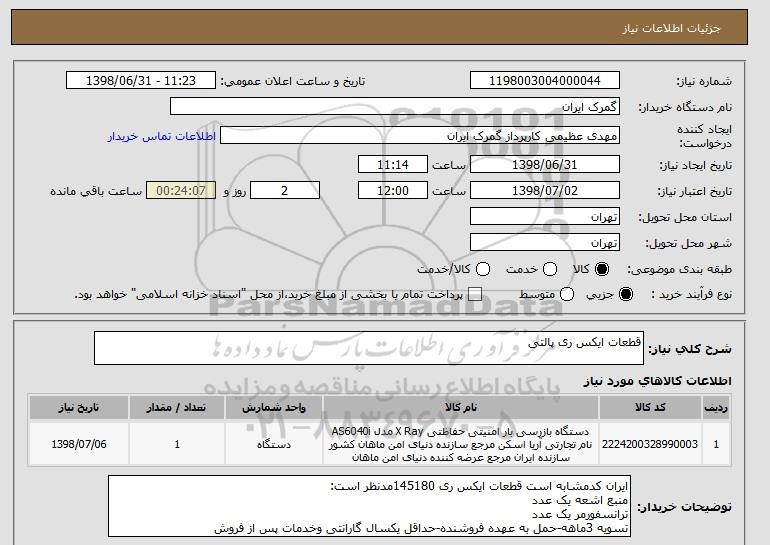
Task: Click the requester field مهدی عظیمی
Action: (x=420, y=136)
